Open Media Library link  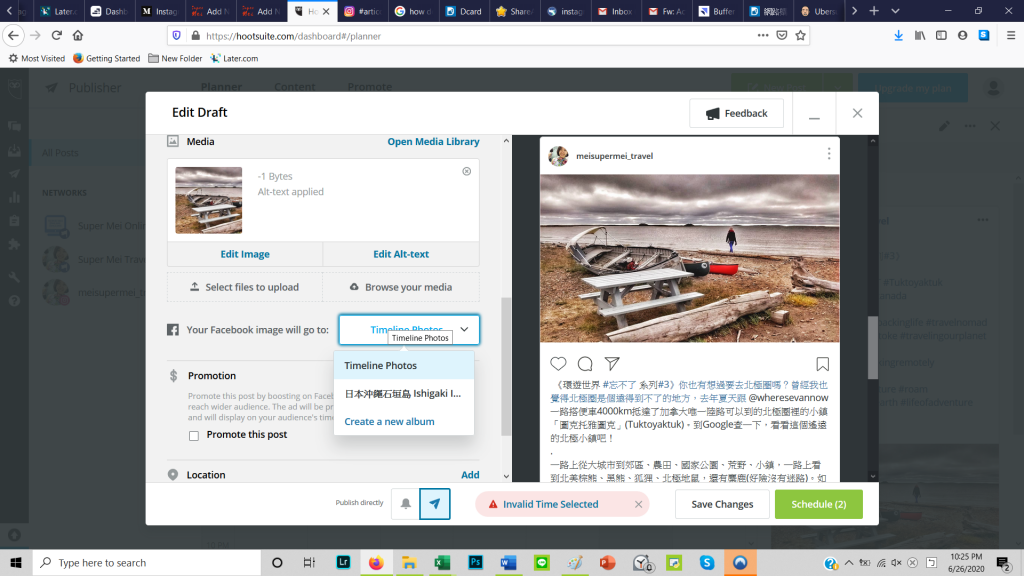tap(433, 142)
